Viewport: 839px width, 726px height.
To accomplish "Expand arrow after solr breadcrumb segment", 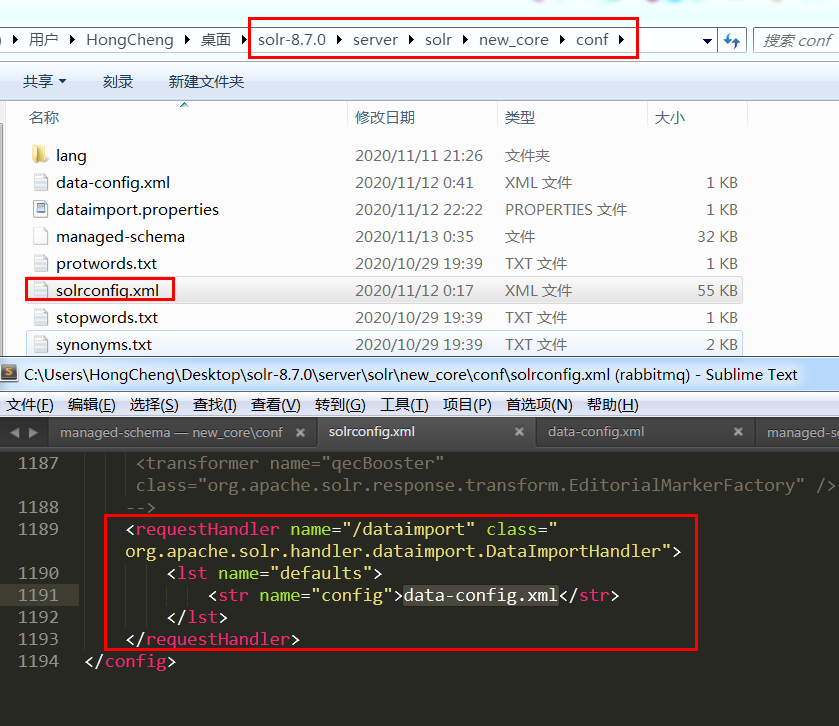I will [x=465, y=40].
